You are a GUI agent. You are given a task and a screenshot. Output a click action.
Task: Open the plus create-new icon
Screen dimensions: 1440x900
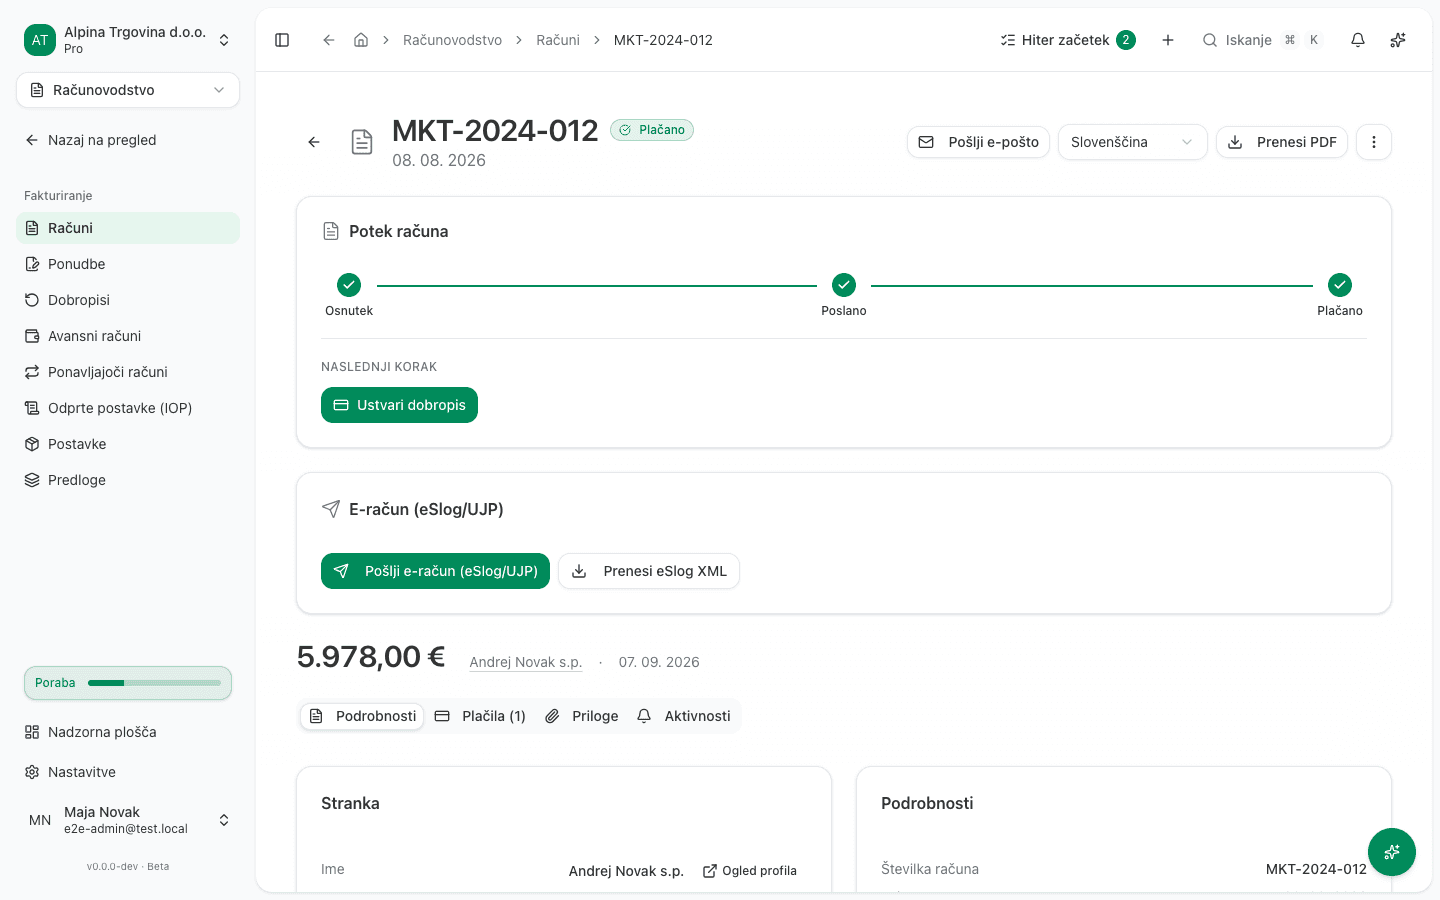point(1168,40)
